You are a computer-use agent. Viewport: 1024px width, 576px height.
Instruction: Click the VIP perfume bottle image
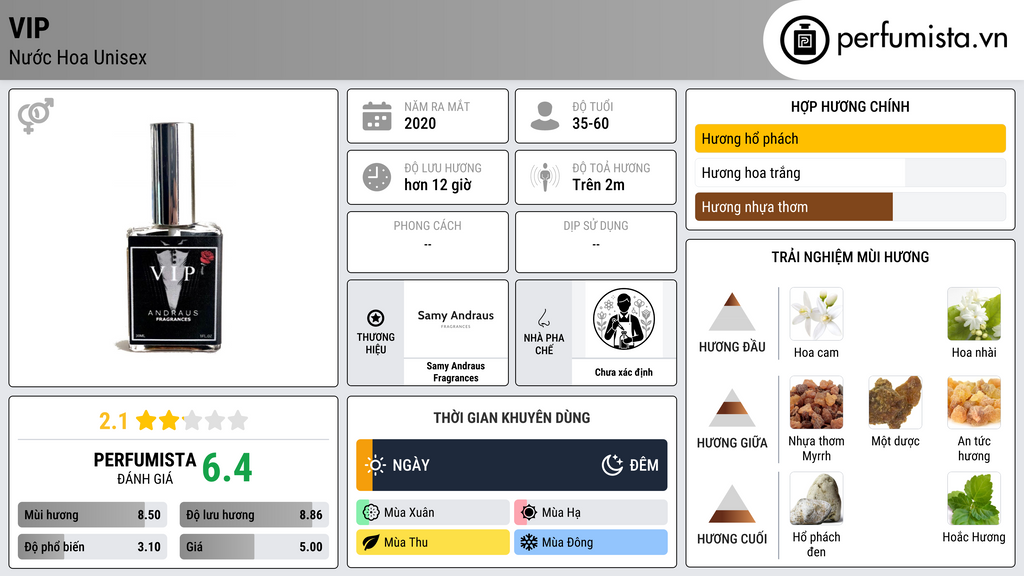click(x=174, y=237)
